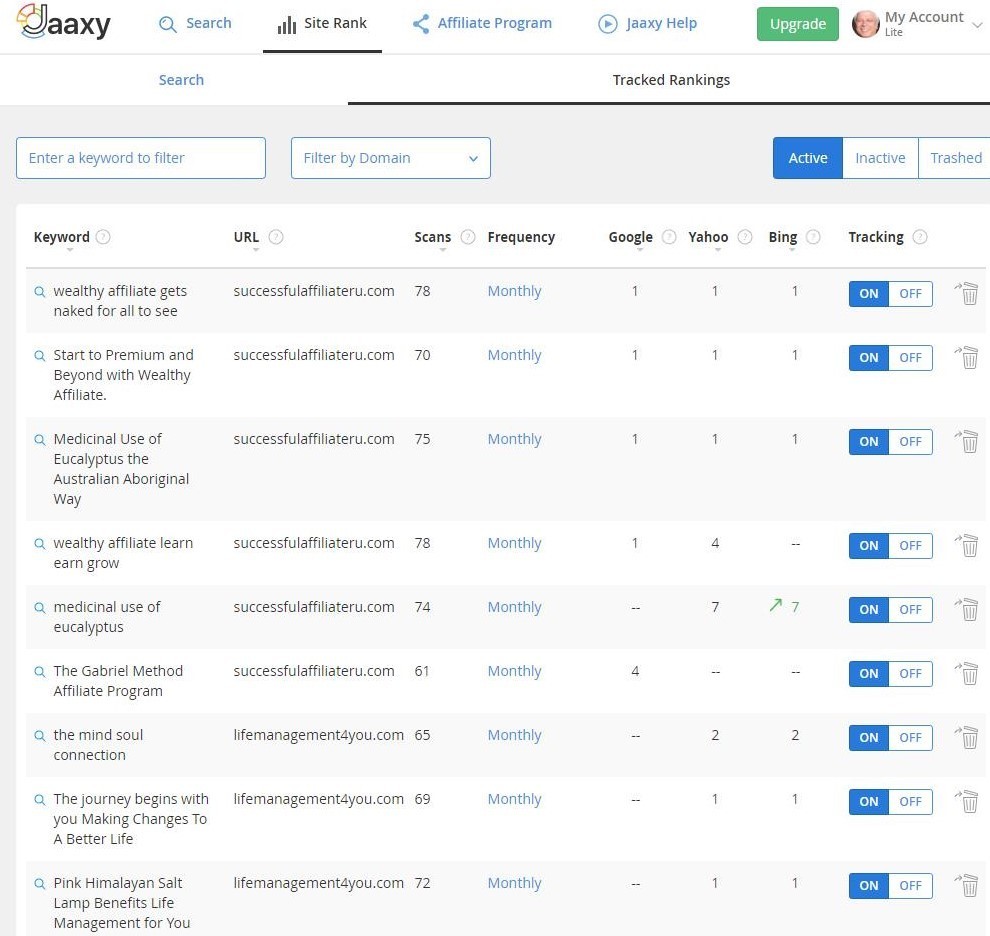Open the Site Rank navigation item
This screenshot has width=990, height=936.
322,24
